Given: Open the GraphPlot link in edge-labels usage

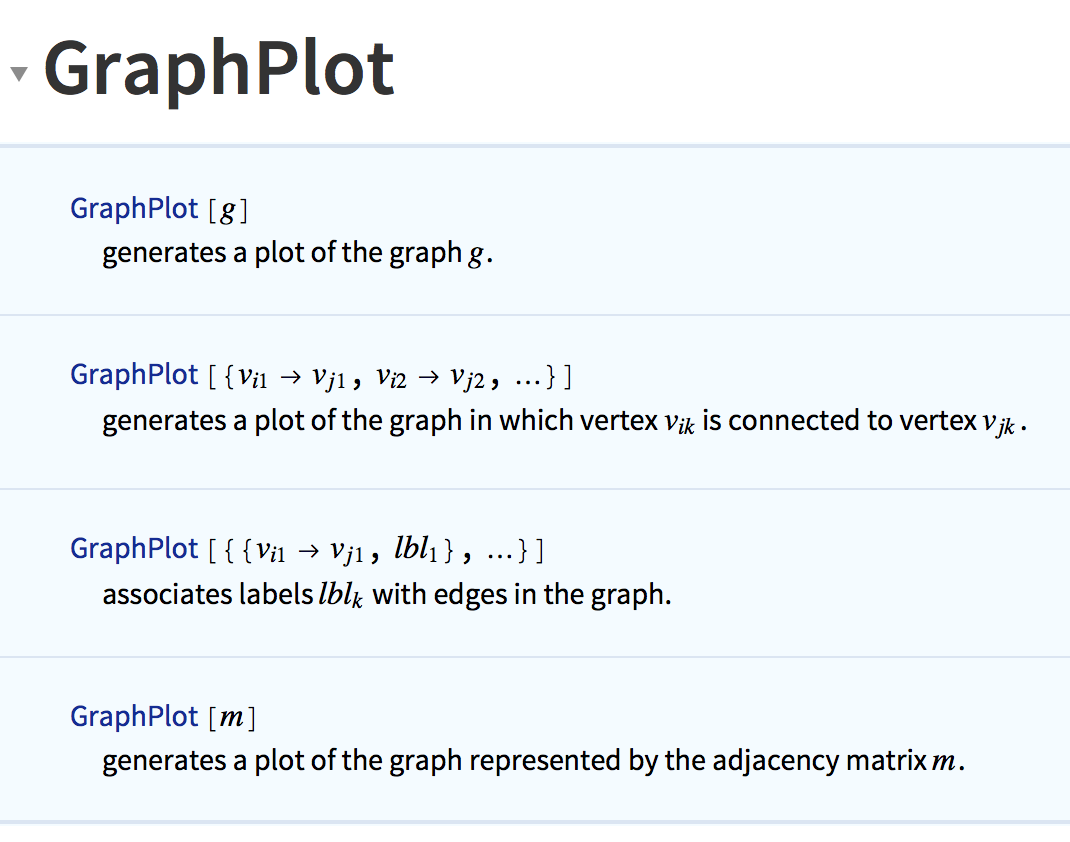Looking at the screenshot, I should [x=134, y=549].
